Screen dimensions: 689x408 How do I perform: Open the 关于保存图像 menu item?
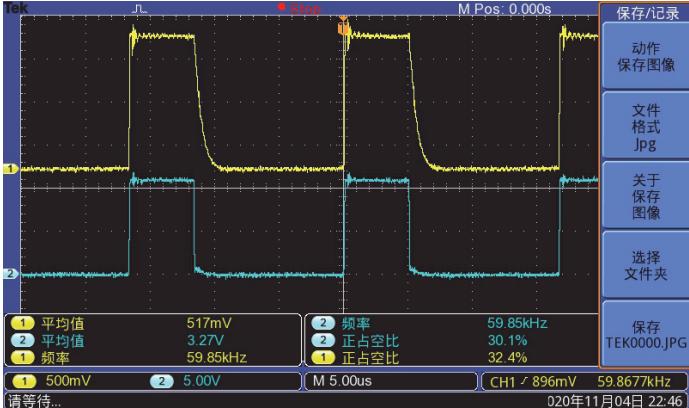coord(645,196)
